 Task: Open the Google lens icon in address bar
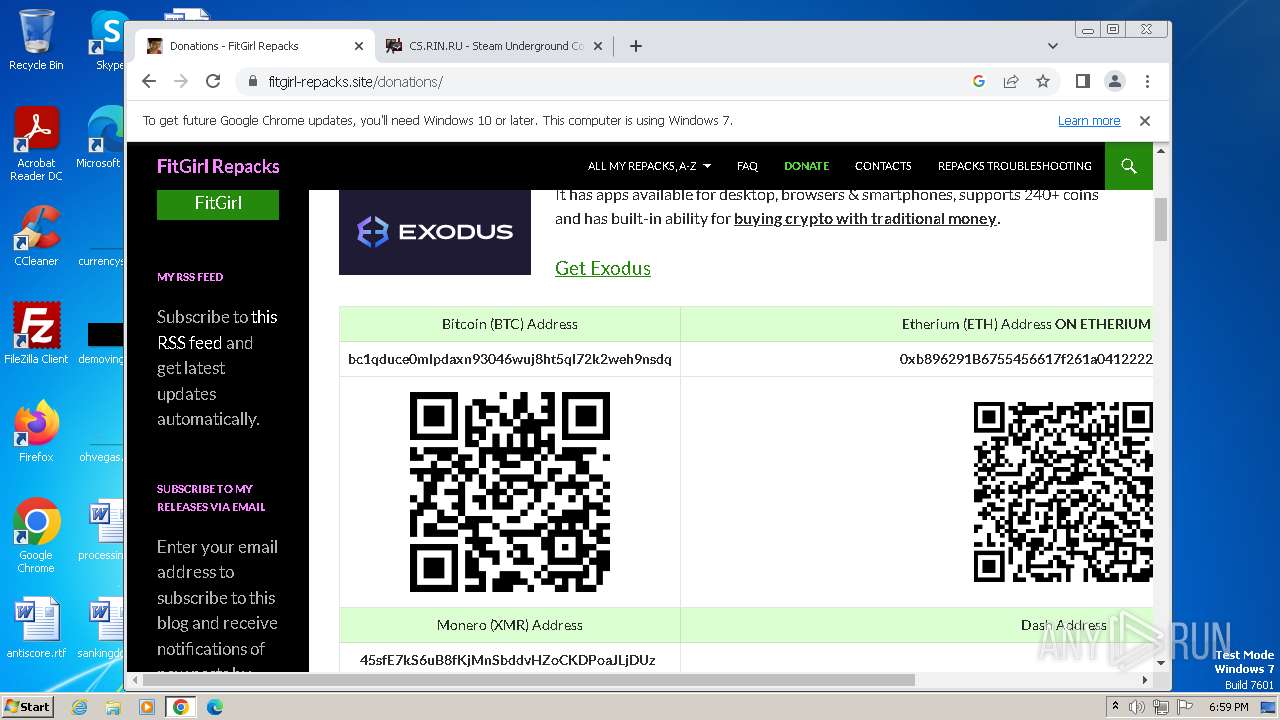click(x=979, y=81)
